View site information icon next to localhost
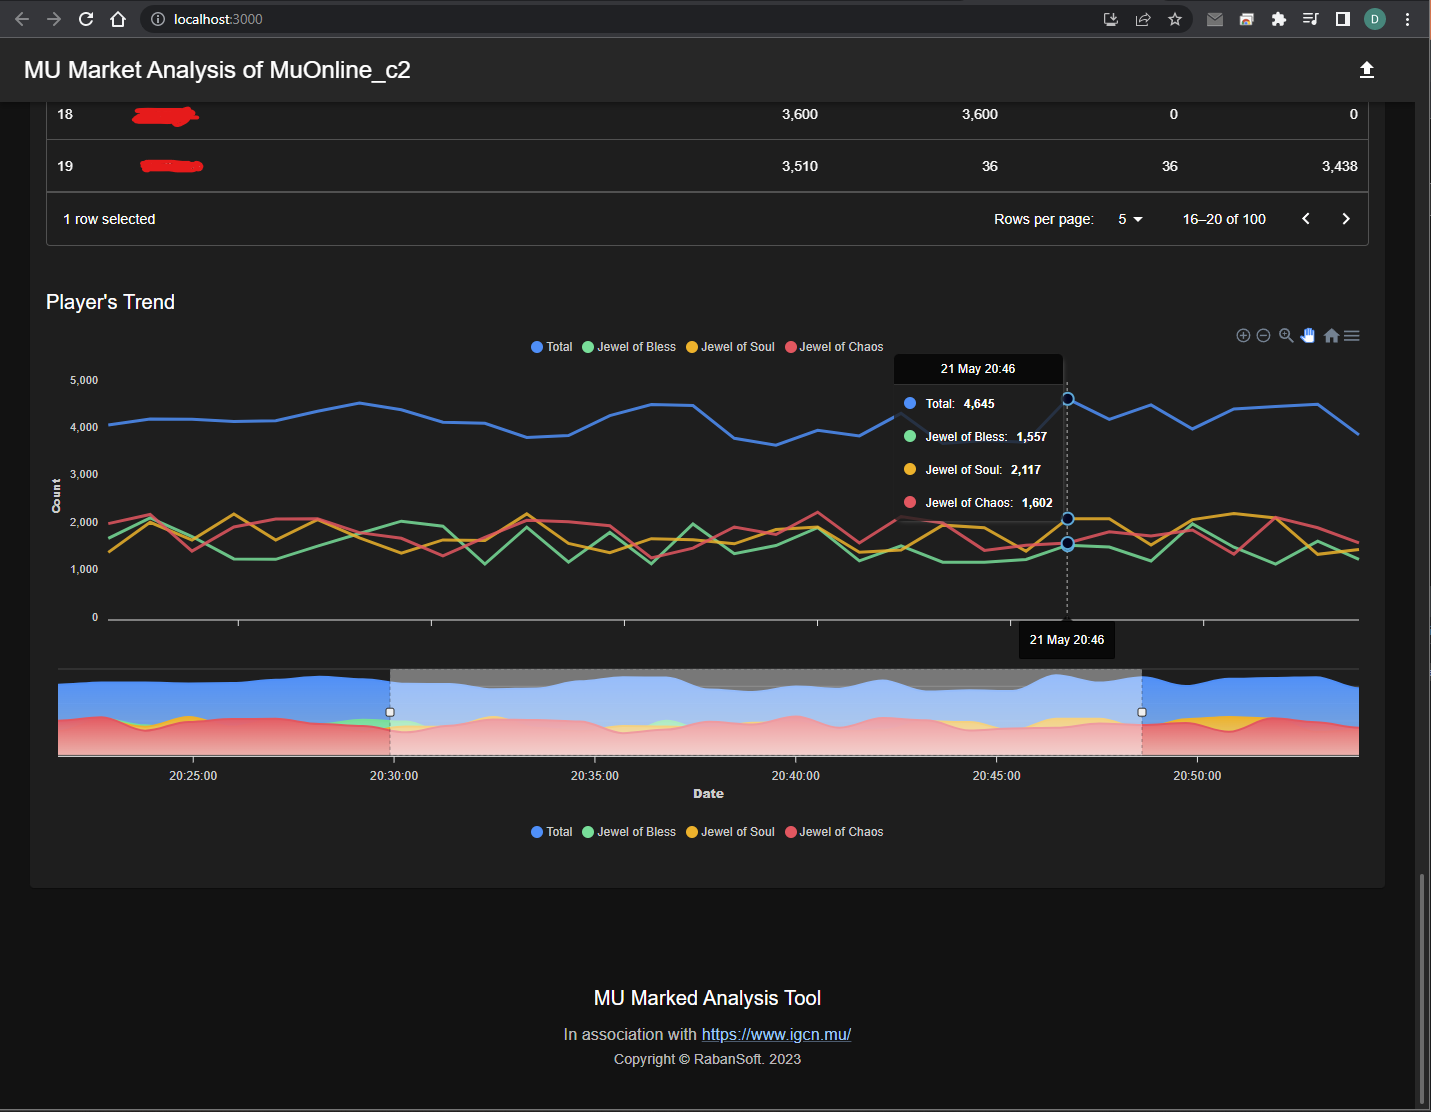 tap(157, 19)
